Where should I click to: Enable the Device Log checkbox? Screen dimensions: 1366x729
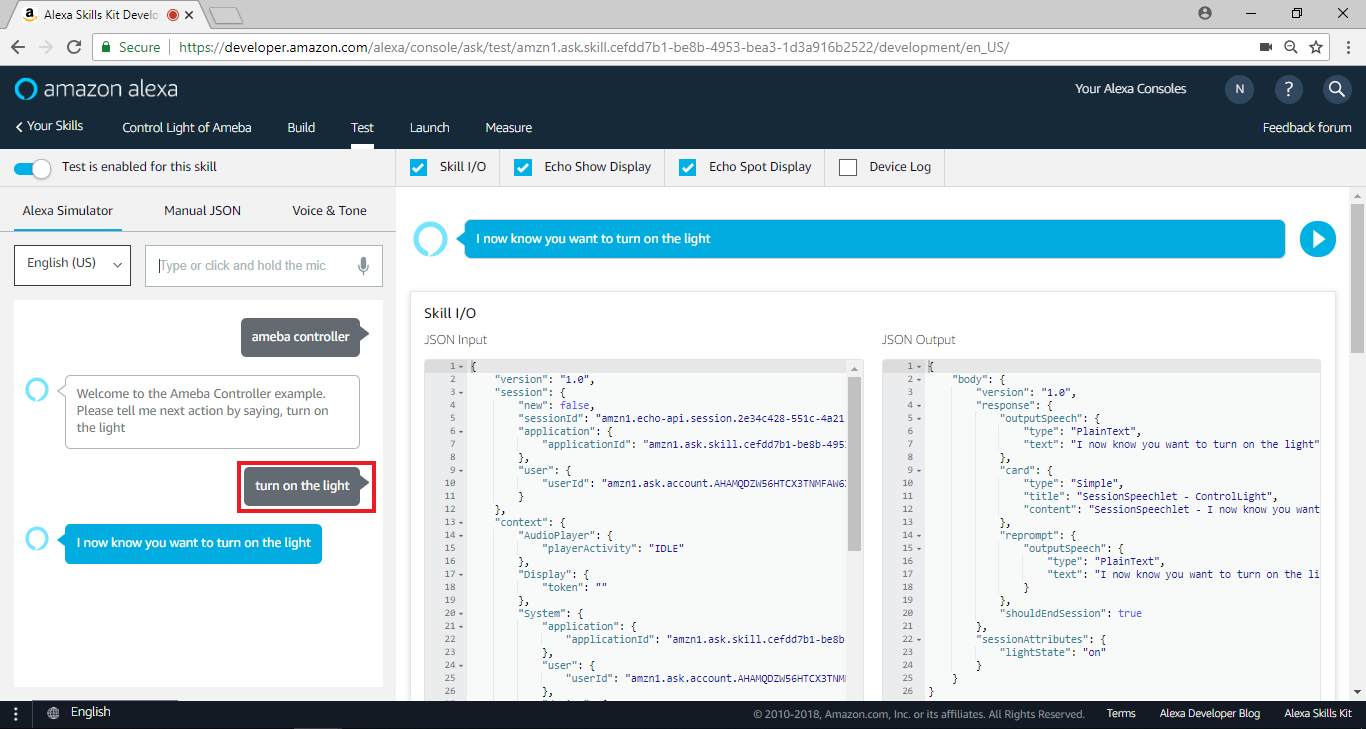click(848, 167)
